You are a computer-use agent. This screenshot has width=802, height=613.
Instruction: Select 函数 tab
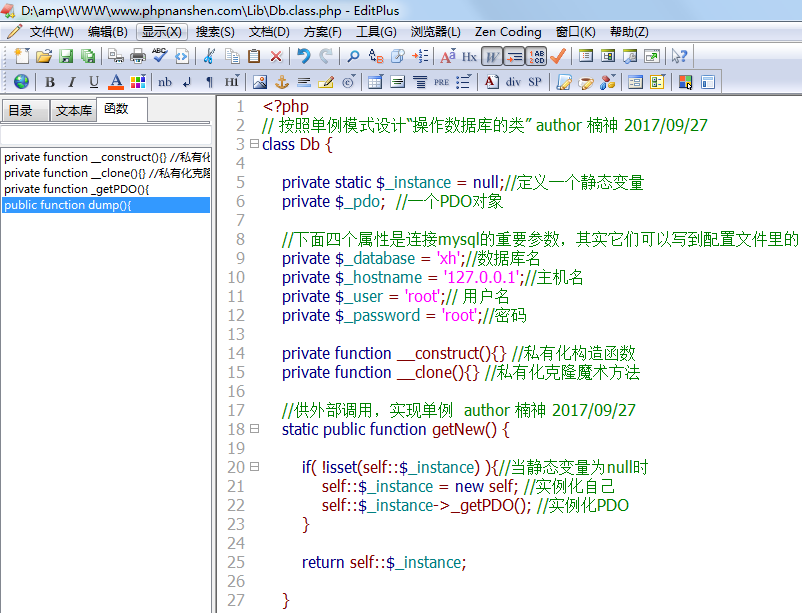[x=122, y=108]
